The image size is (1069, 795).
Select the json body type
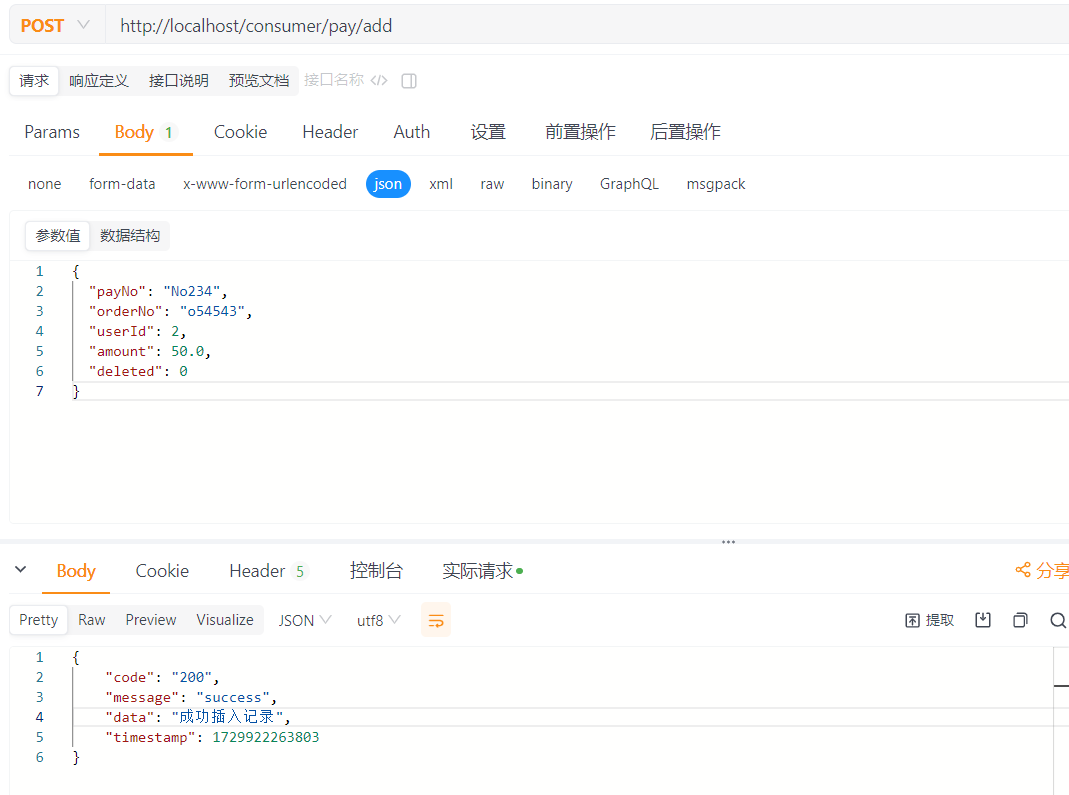tap(388, 184)
